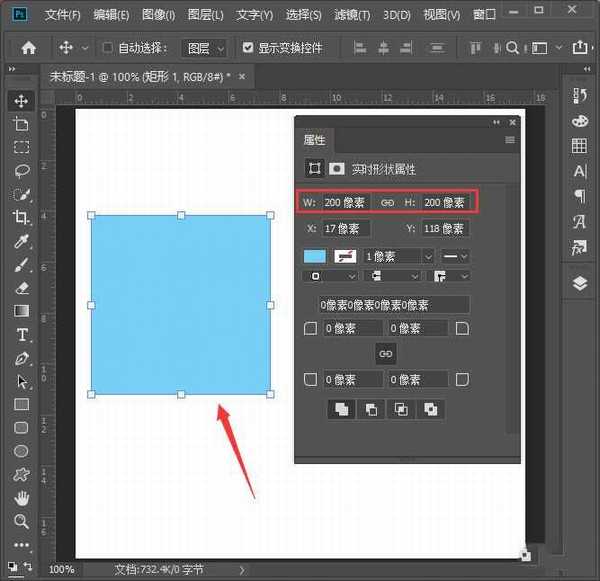Open the 图层 auto-select dropdown
The width and height of the screenshot is (600, 581).
pos(207,48)
